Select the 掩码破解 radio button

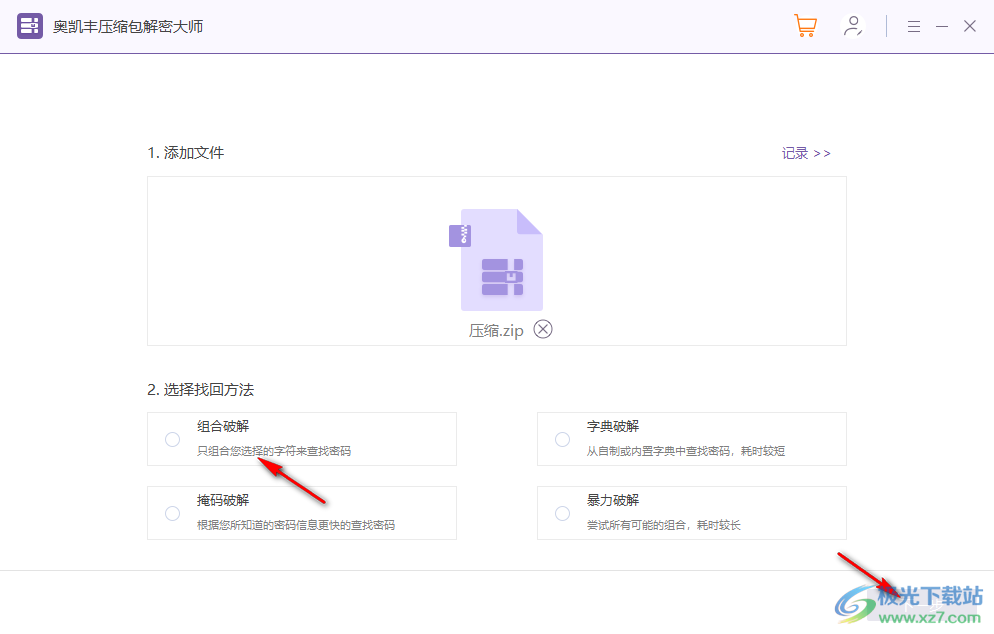pos(172,514)
